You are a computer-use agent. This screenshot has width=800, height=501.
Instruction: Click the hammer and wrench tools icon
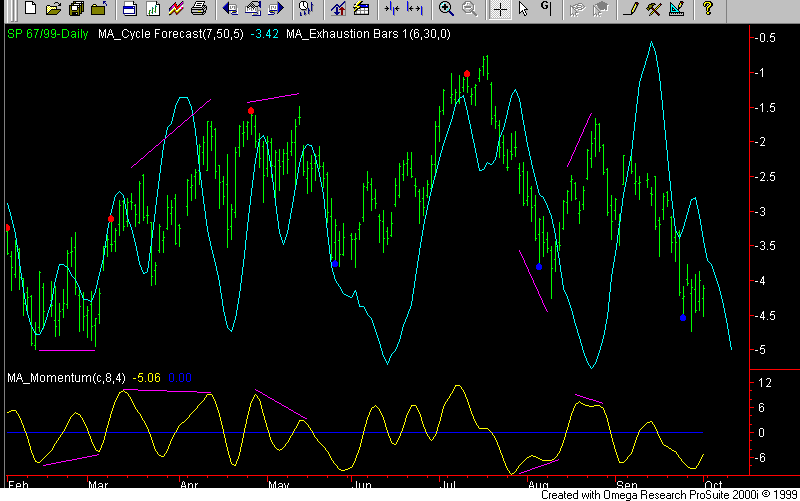tap(654, 8)
